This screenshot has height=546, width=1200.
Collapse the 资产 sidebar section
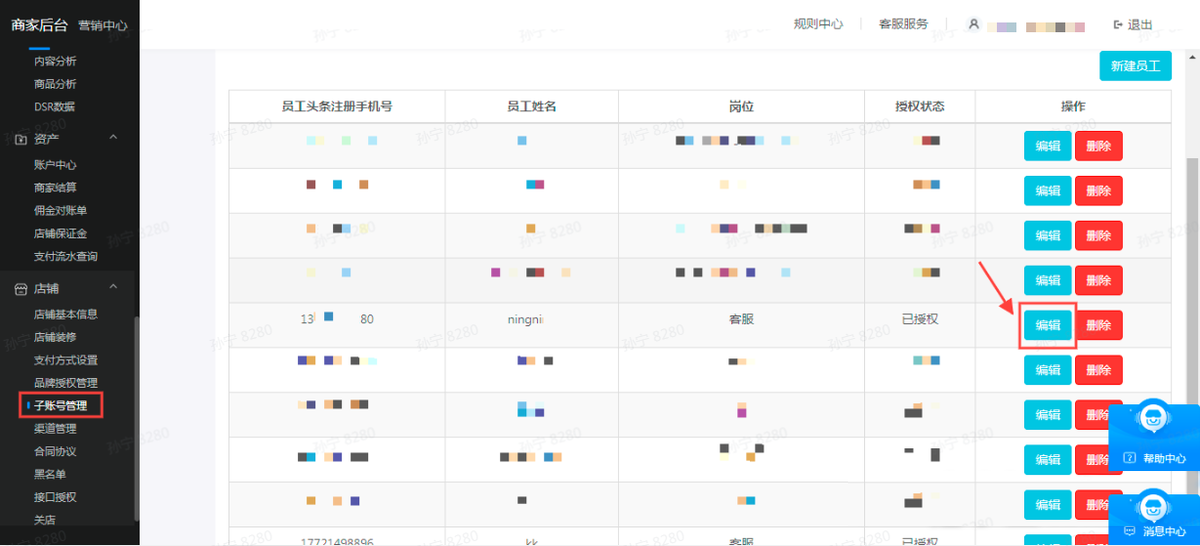pyautogui.click(x=113, y=137)
